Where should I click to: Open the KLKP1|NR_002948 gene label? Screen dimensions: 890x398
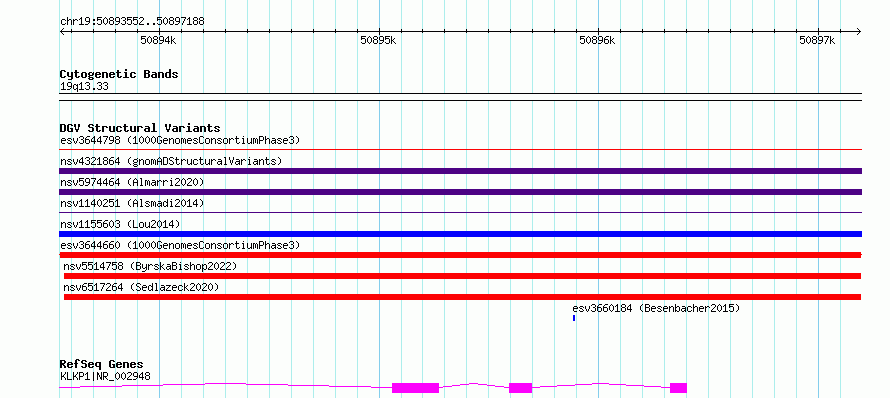(x=106, y=376)
